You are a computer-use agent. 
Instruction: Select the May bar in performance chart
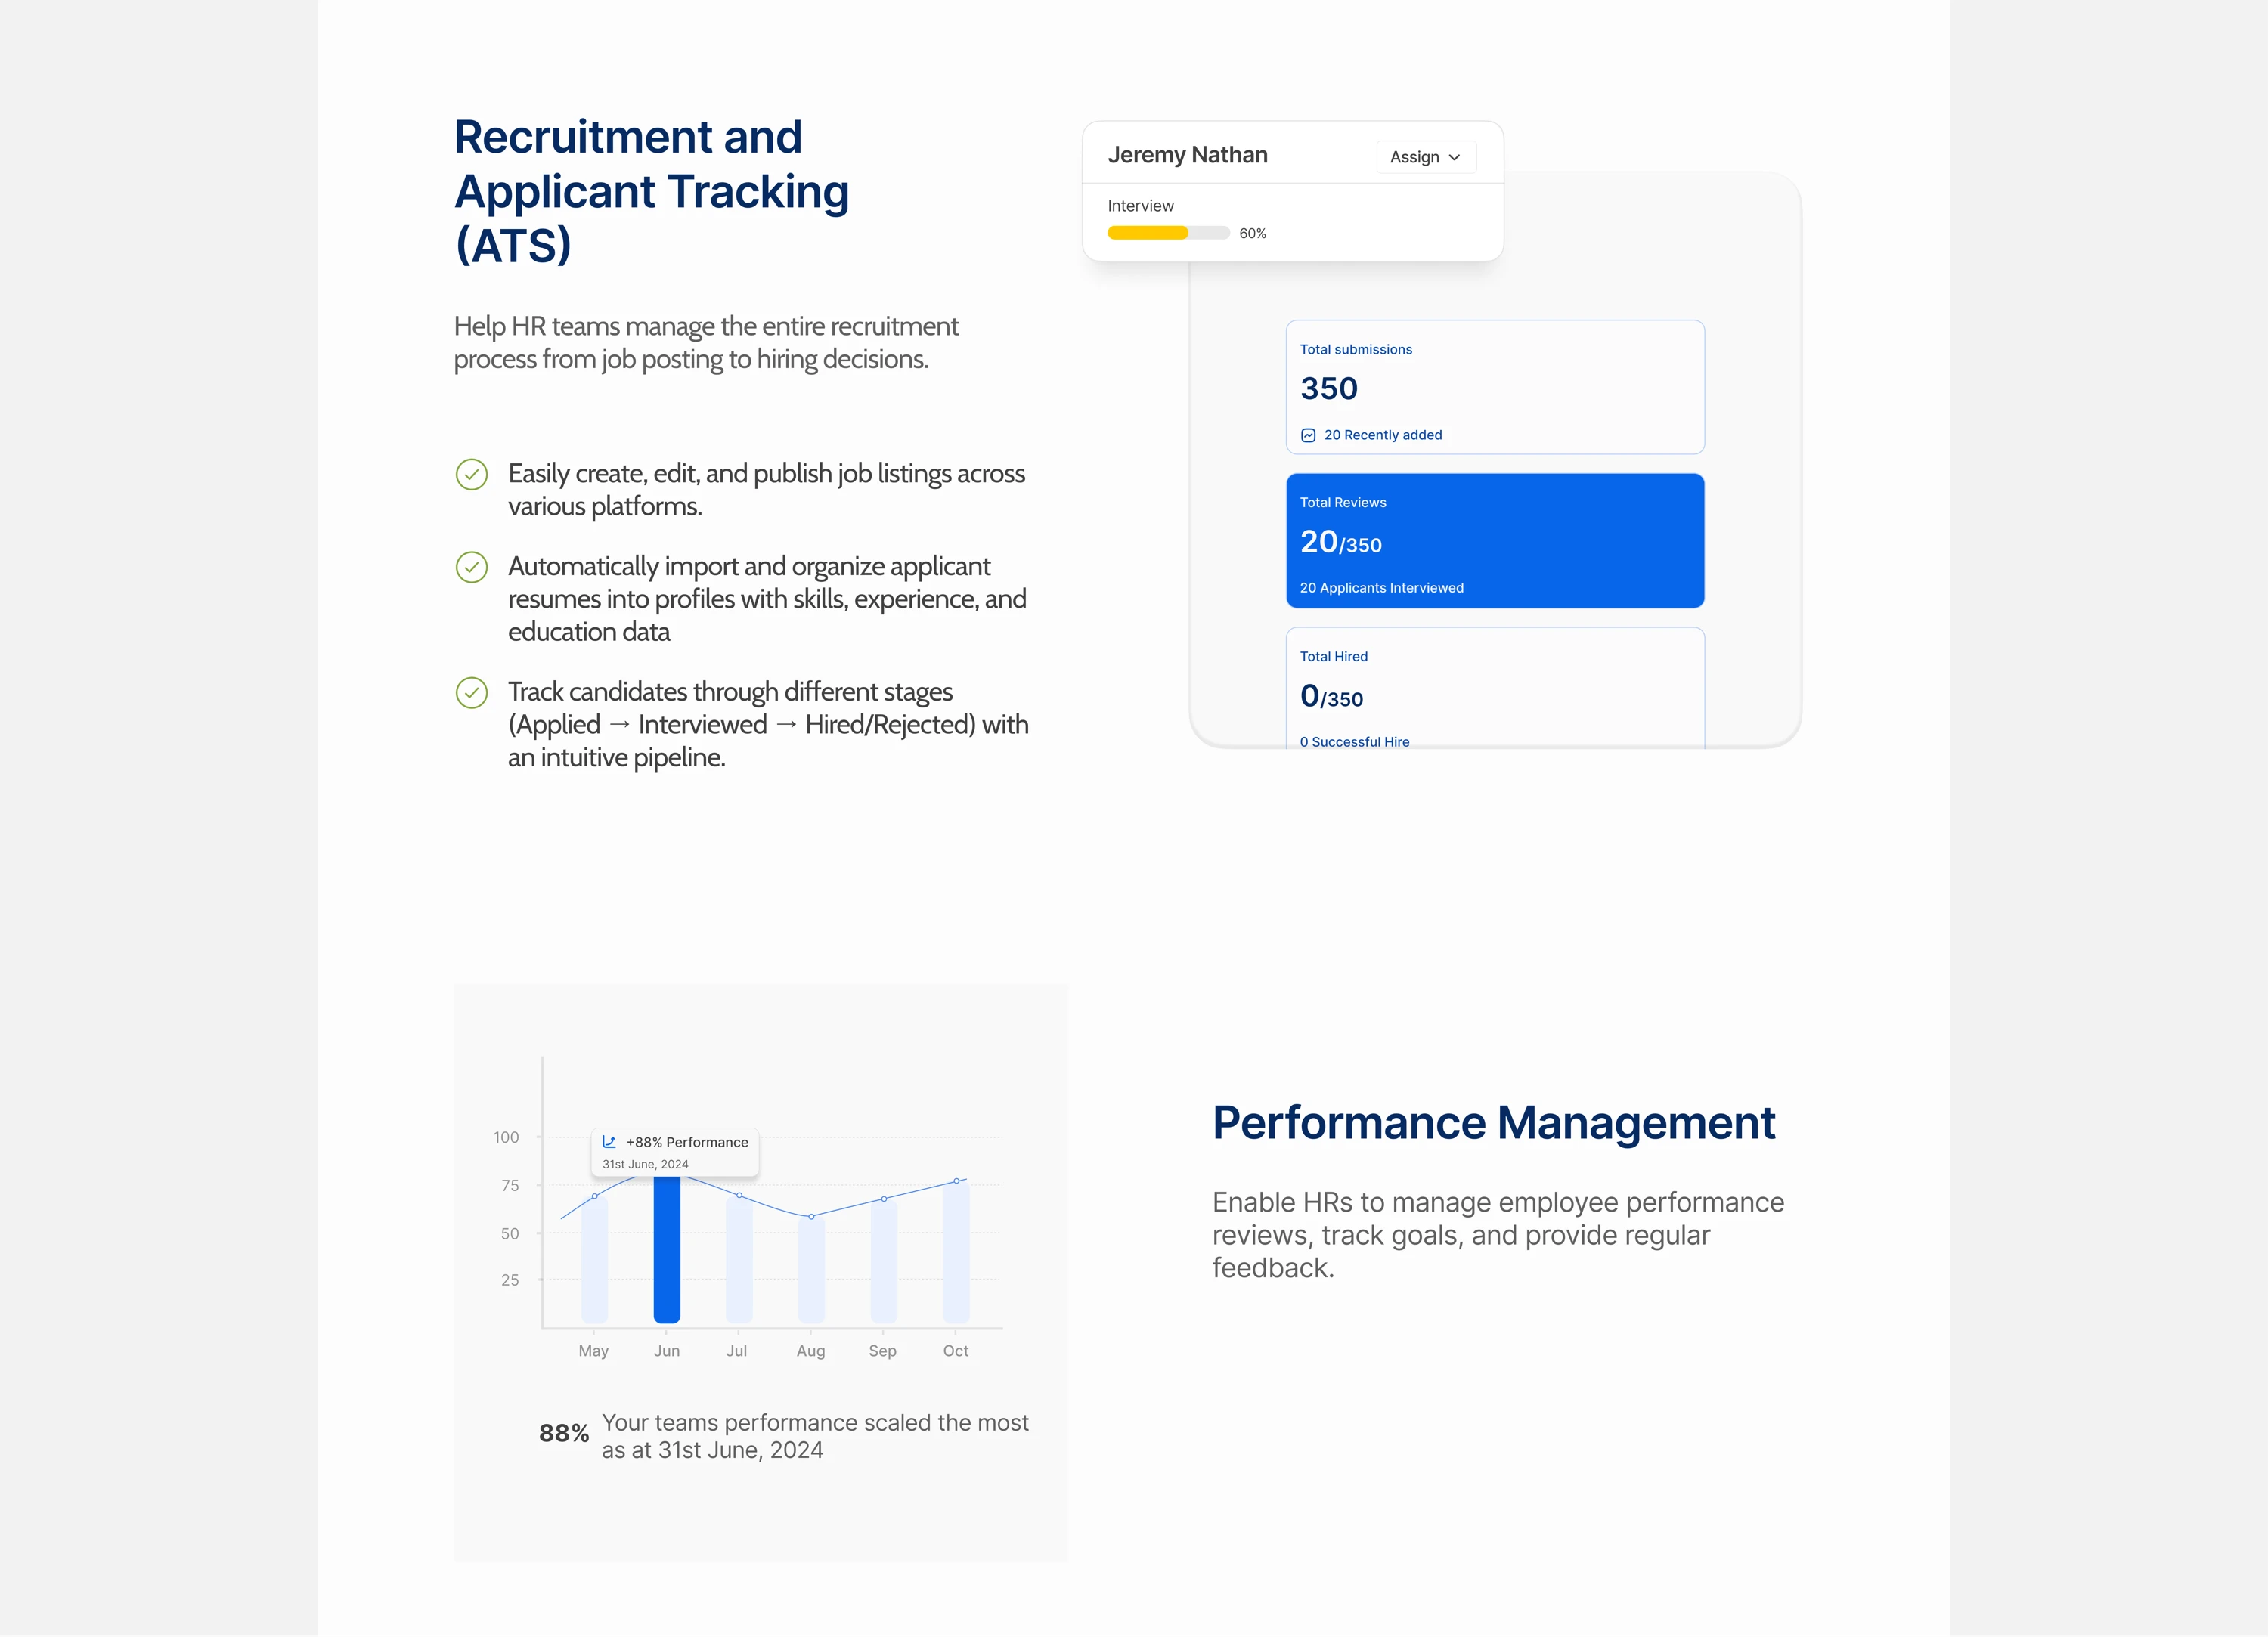pyautogui.click(x=595, y=1259)
